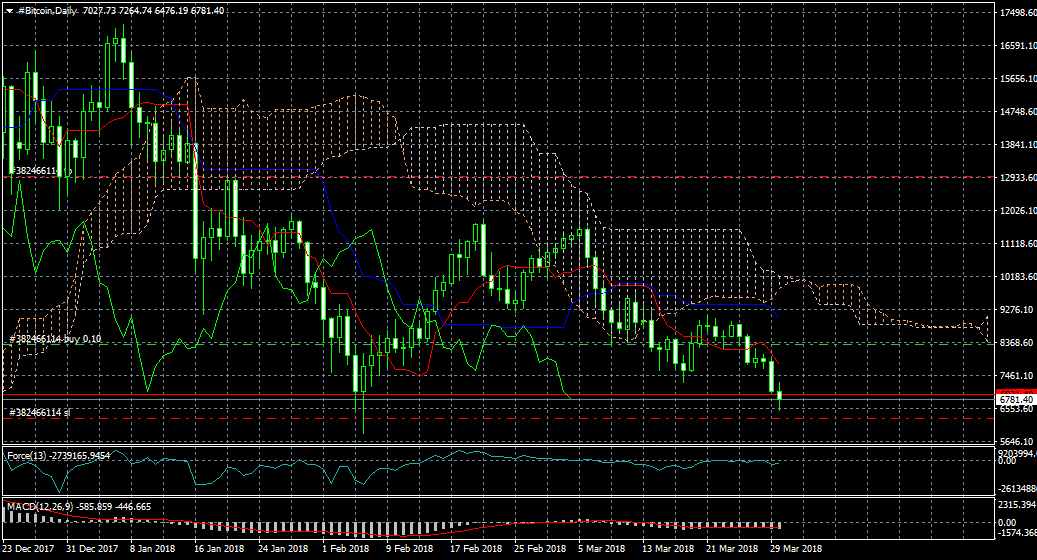Select the #382466114 buy 0.10 order label
The image size is (1037, 560).
click(x=55, y=339)
